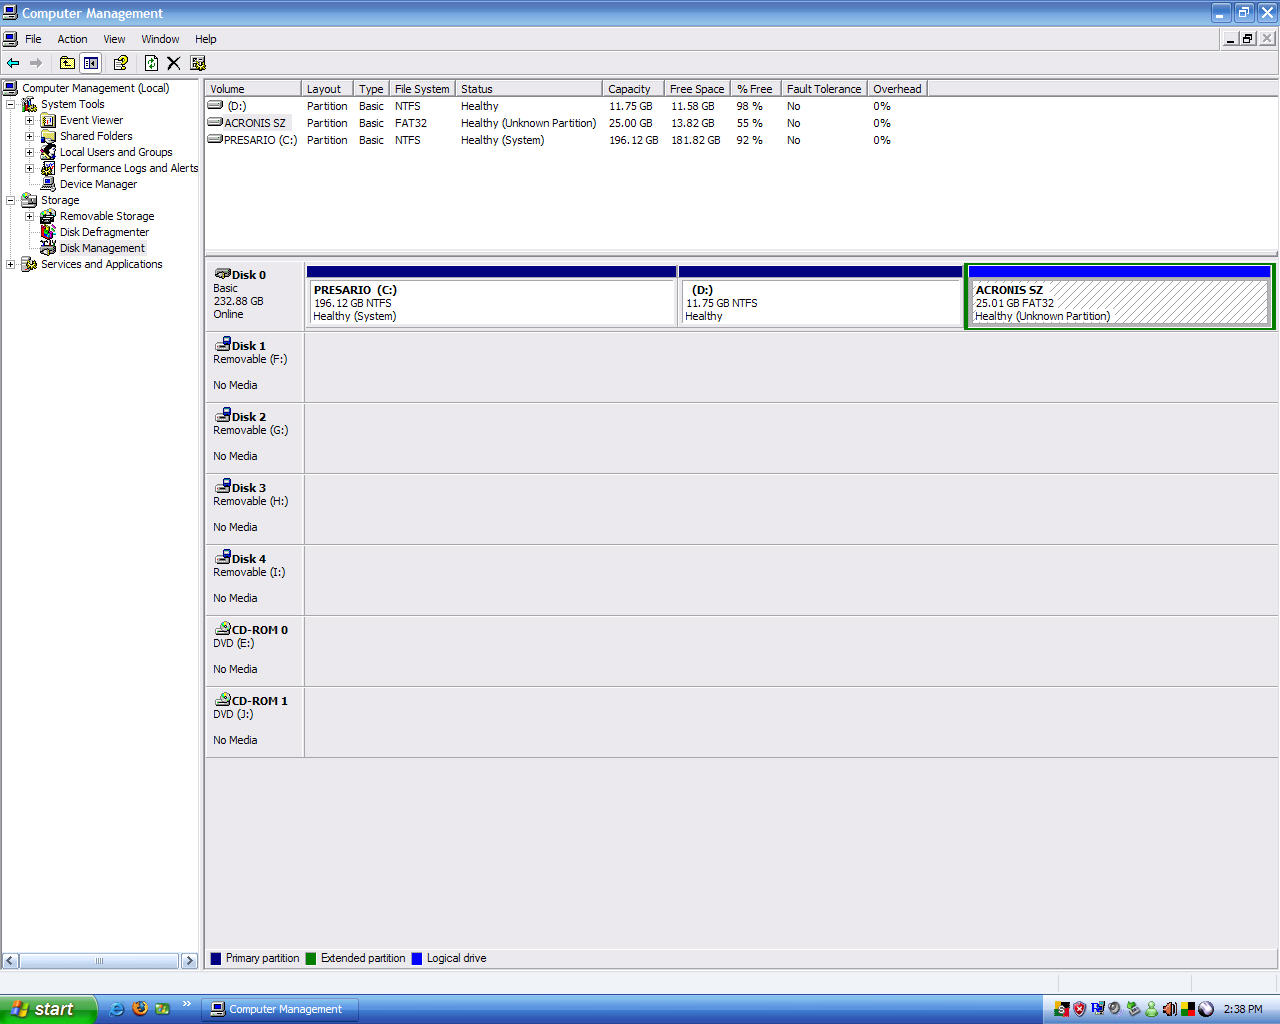Expand Services and Applications node
Image resolution: width=1280 pixels, height=1024 pixels.
coord(11,264)
